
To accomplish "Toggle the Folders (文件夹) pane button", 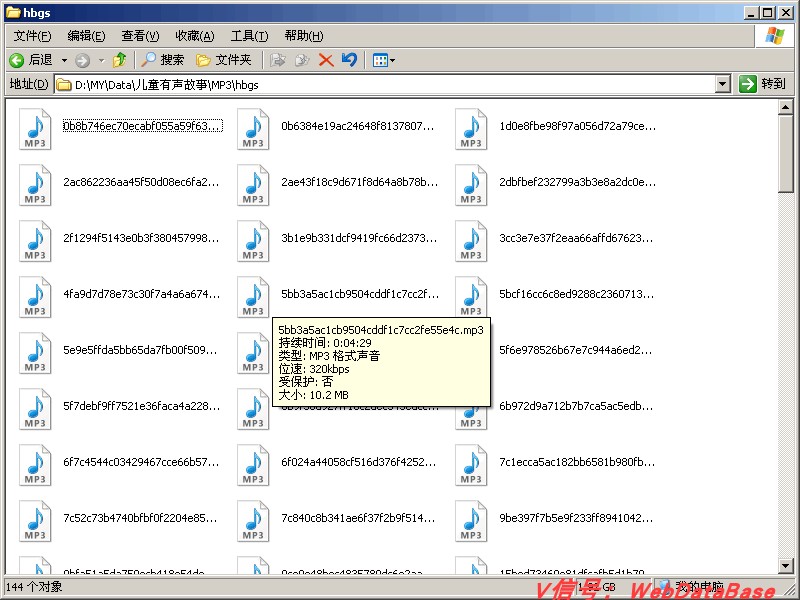I will tap(223, 60).
